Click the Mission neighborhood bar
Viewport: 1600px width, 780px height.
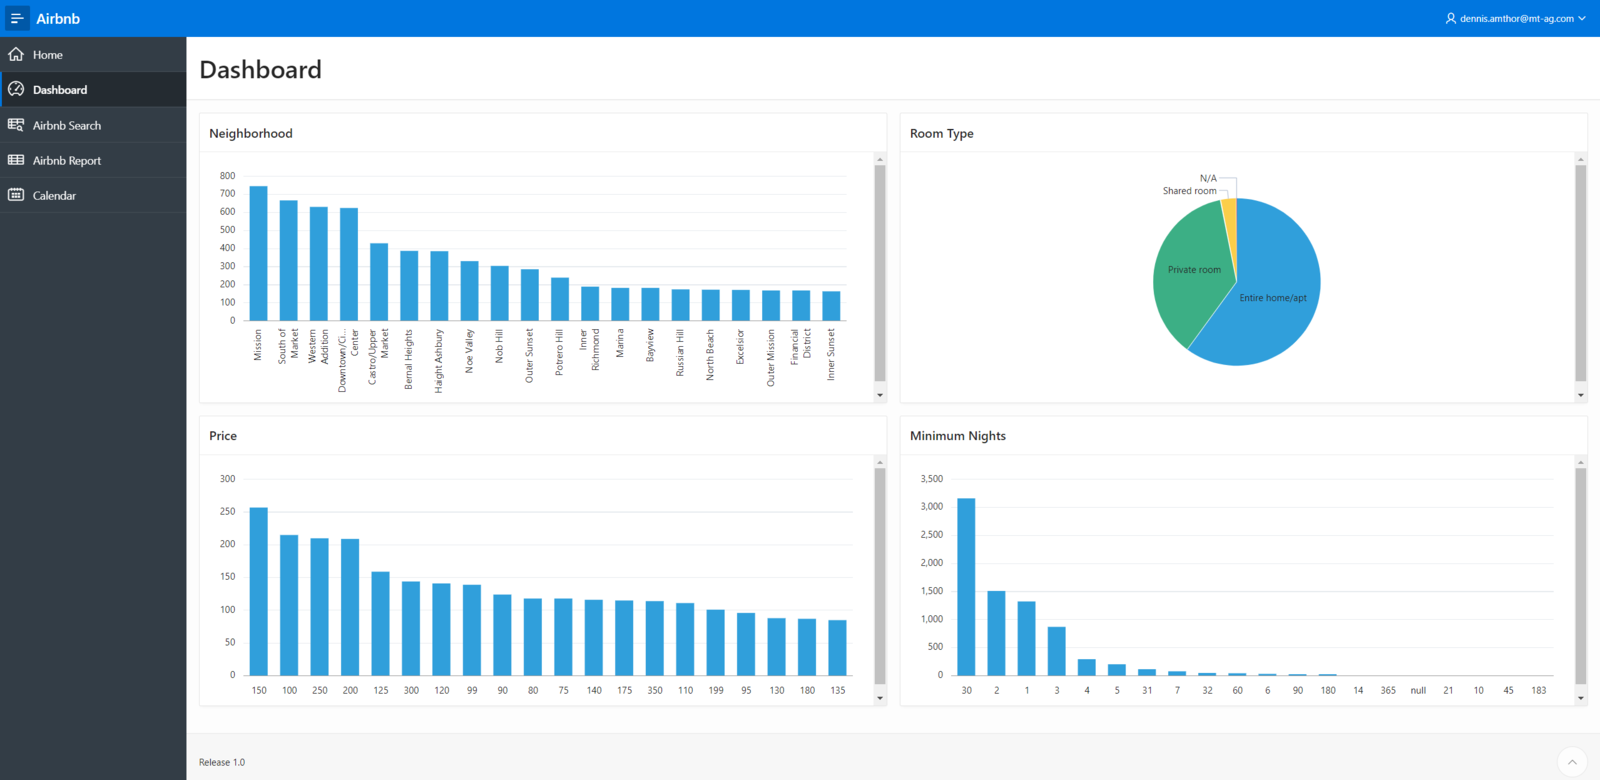point(258,253)
